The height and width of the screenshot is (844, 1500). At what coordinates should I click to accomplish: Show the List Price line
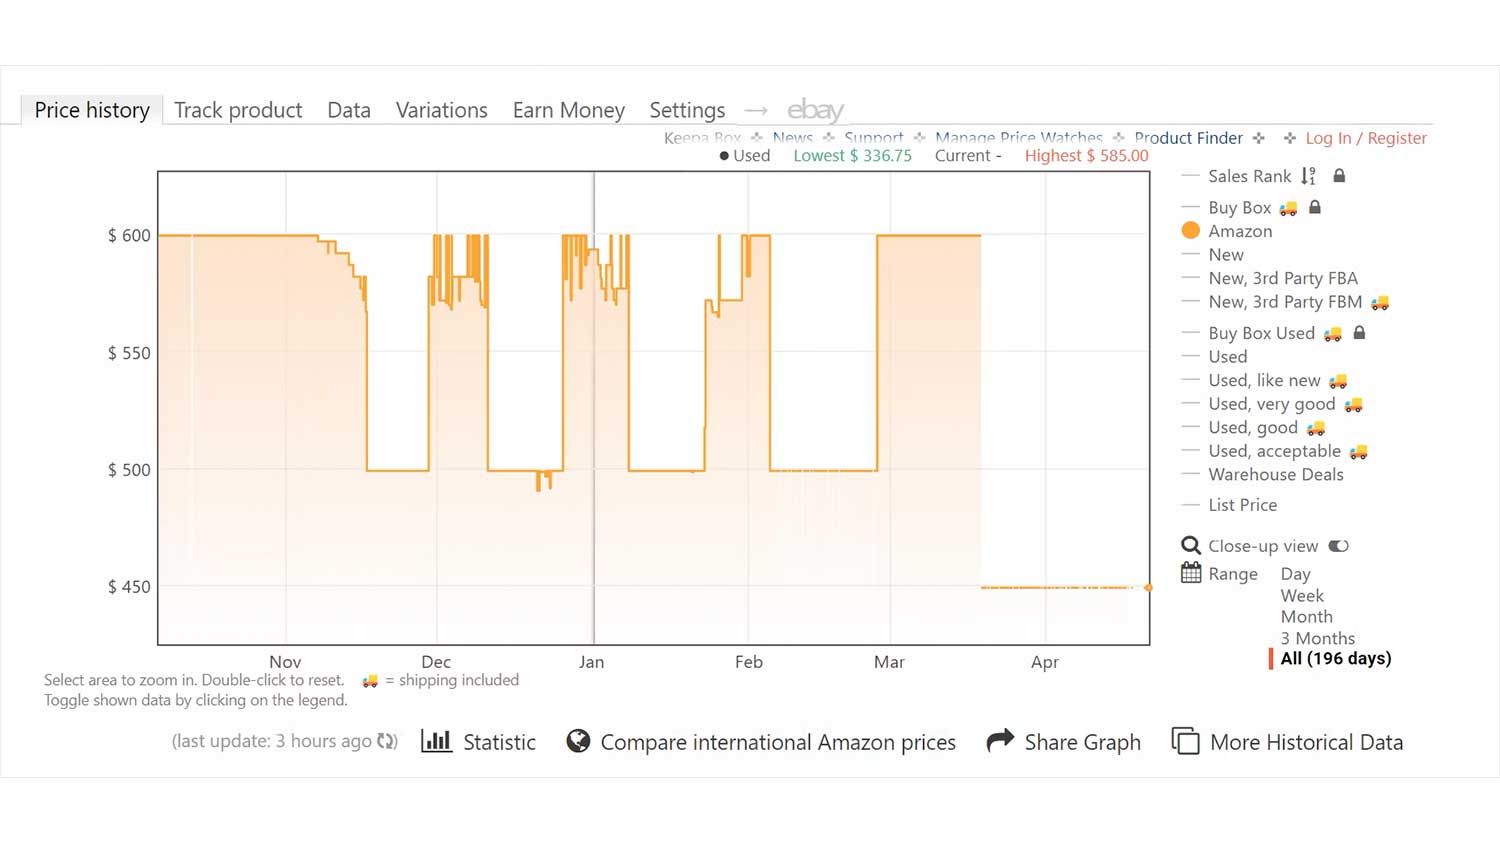point(1242,505)
